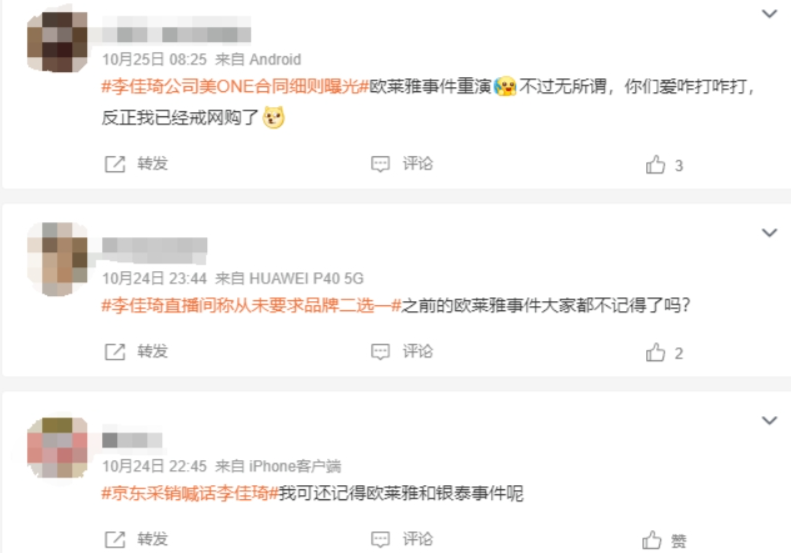The height and width of the screenshot is (553, 791).
Task: Click the avatar of the 10月25日 poster
Action: (57, 42)
